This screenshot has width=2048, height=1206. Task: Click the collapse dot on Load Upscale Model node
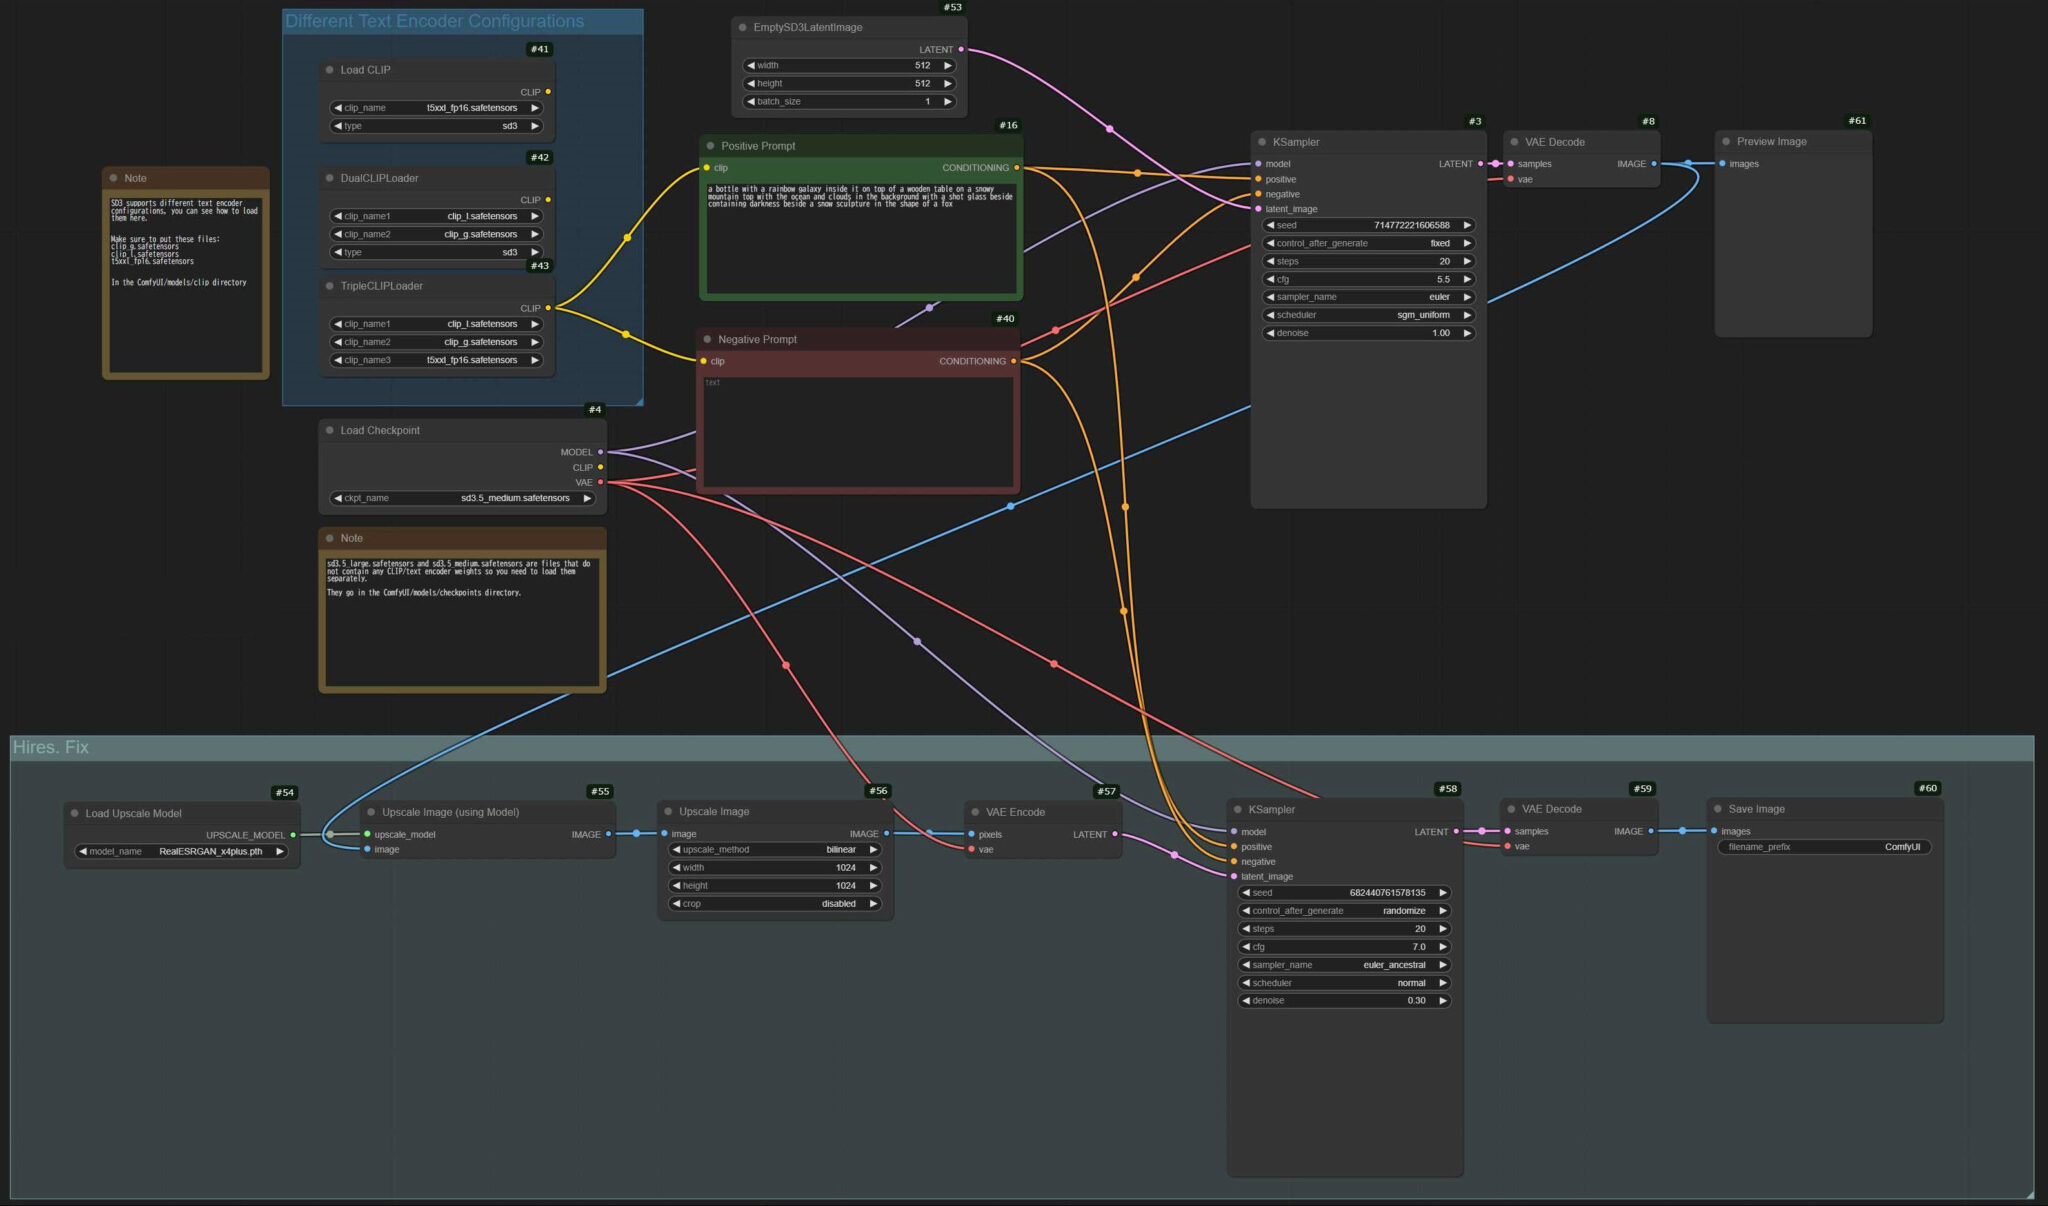pyautogui.click(x=73, y=813)
